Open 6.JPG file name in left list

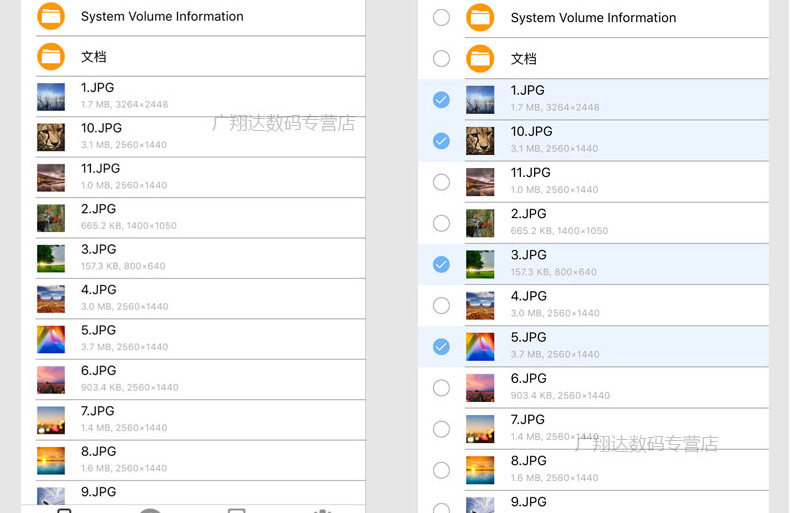click(99, 370)
